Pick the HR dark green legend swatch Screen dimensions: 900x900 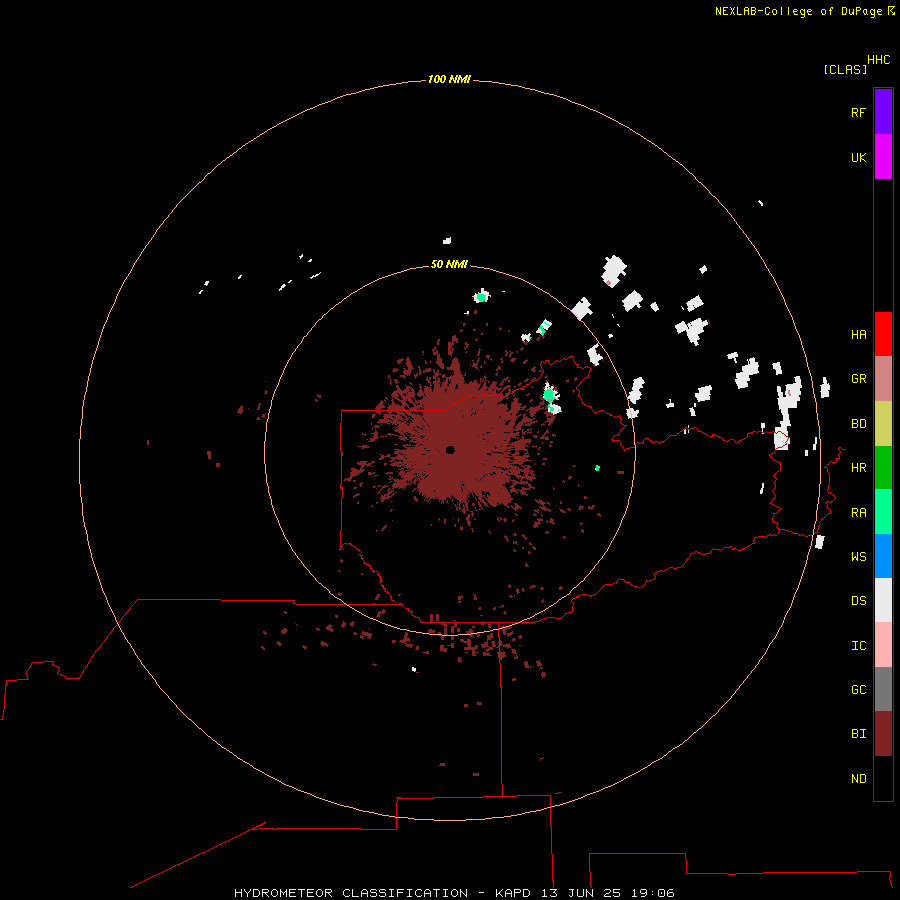coord(883,468)
